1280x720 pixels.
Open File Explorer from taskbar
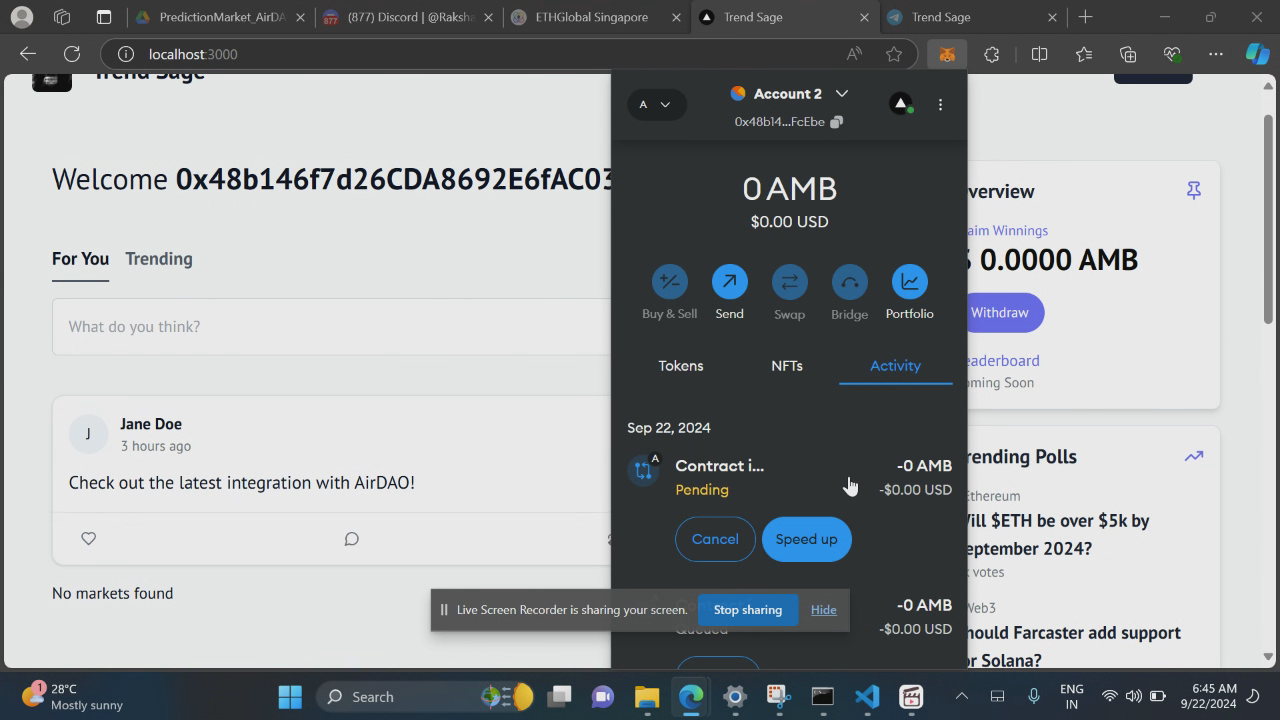click(x=647, y=696)
